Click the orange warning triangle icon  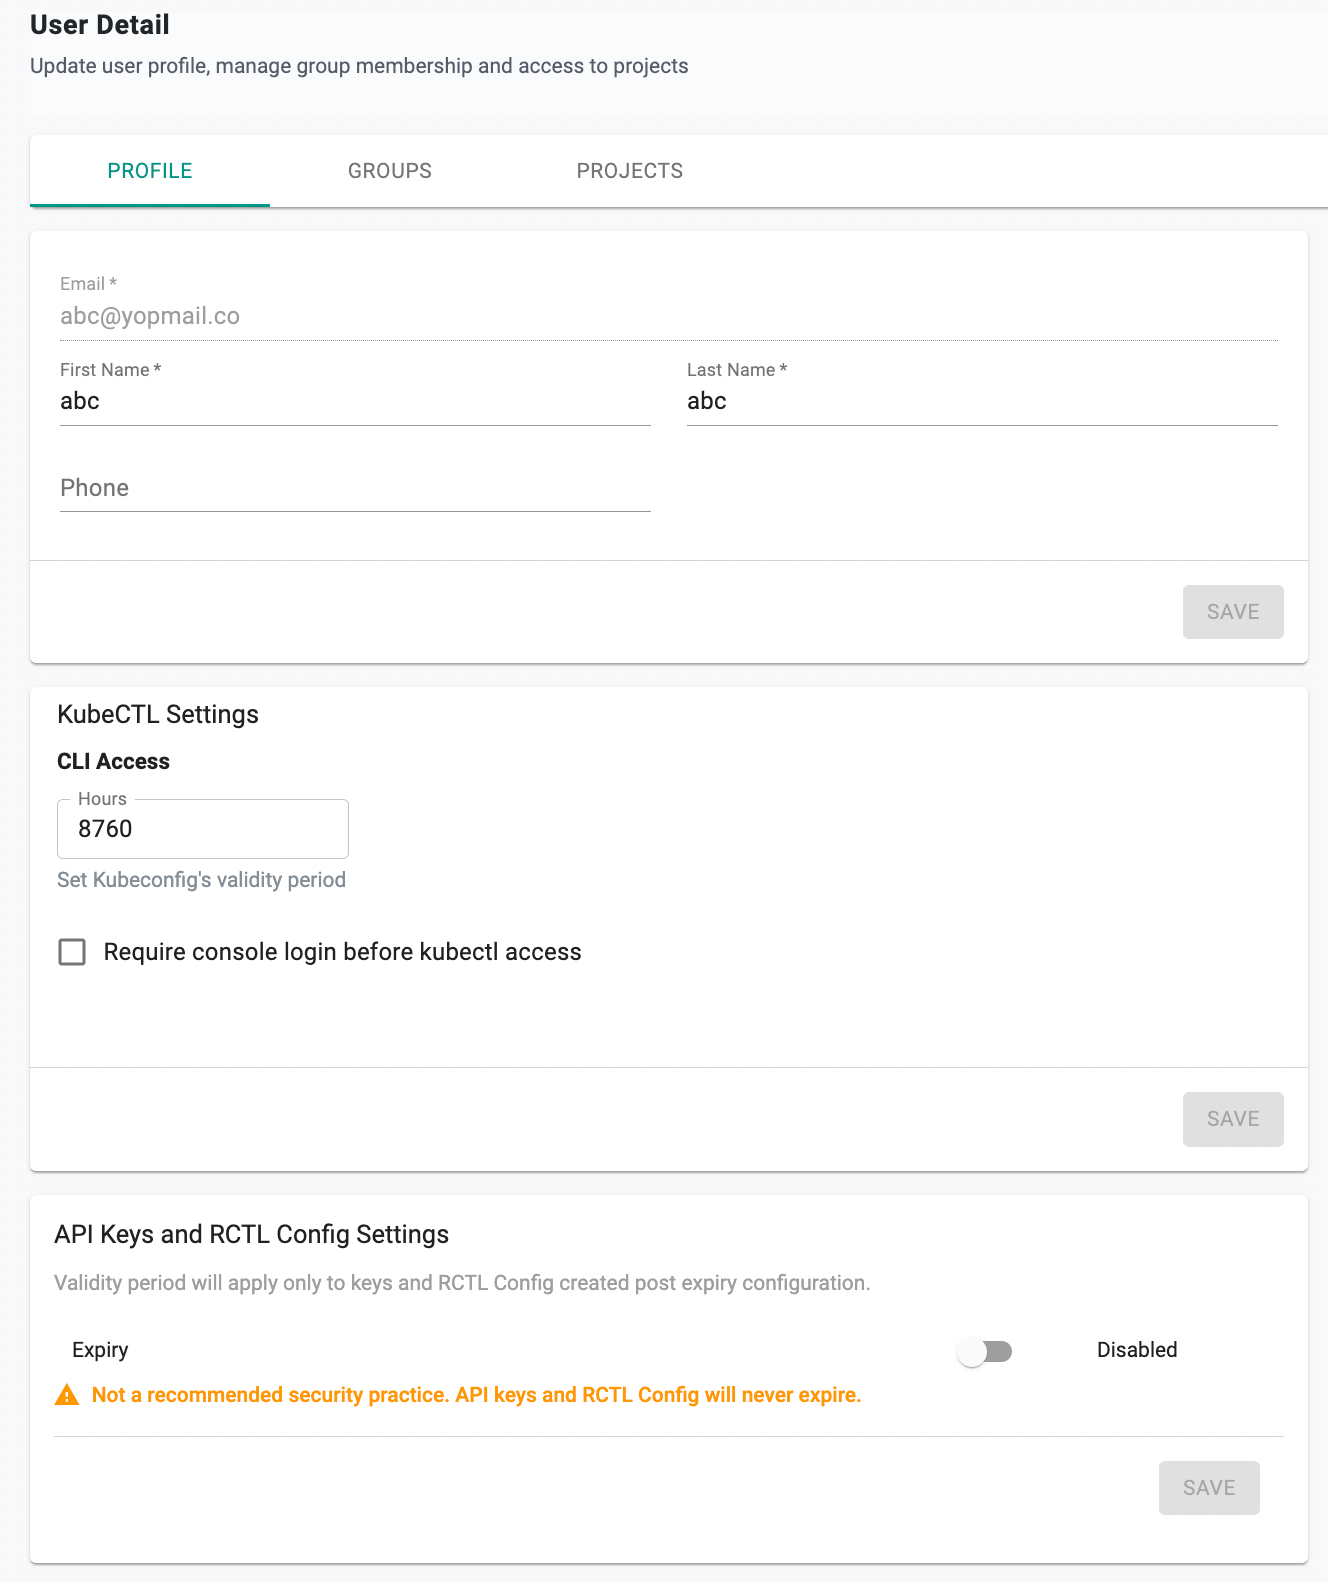tap(67, 1395)
